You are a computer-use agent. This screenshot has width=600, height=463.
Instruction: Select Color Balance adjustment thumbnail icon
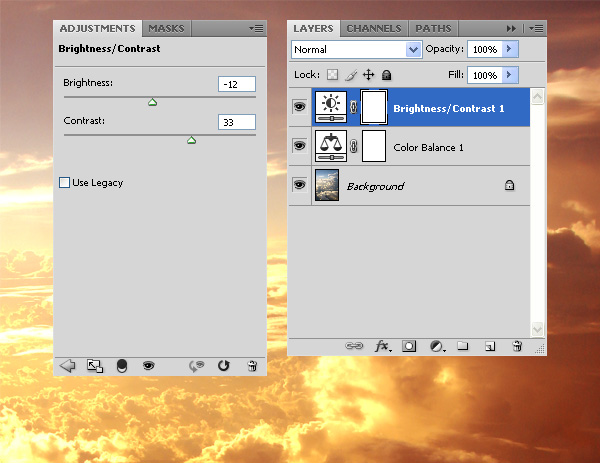click(331, 146)
